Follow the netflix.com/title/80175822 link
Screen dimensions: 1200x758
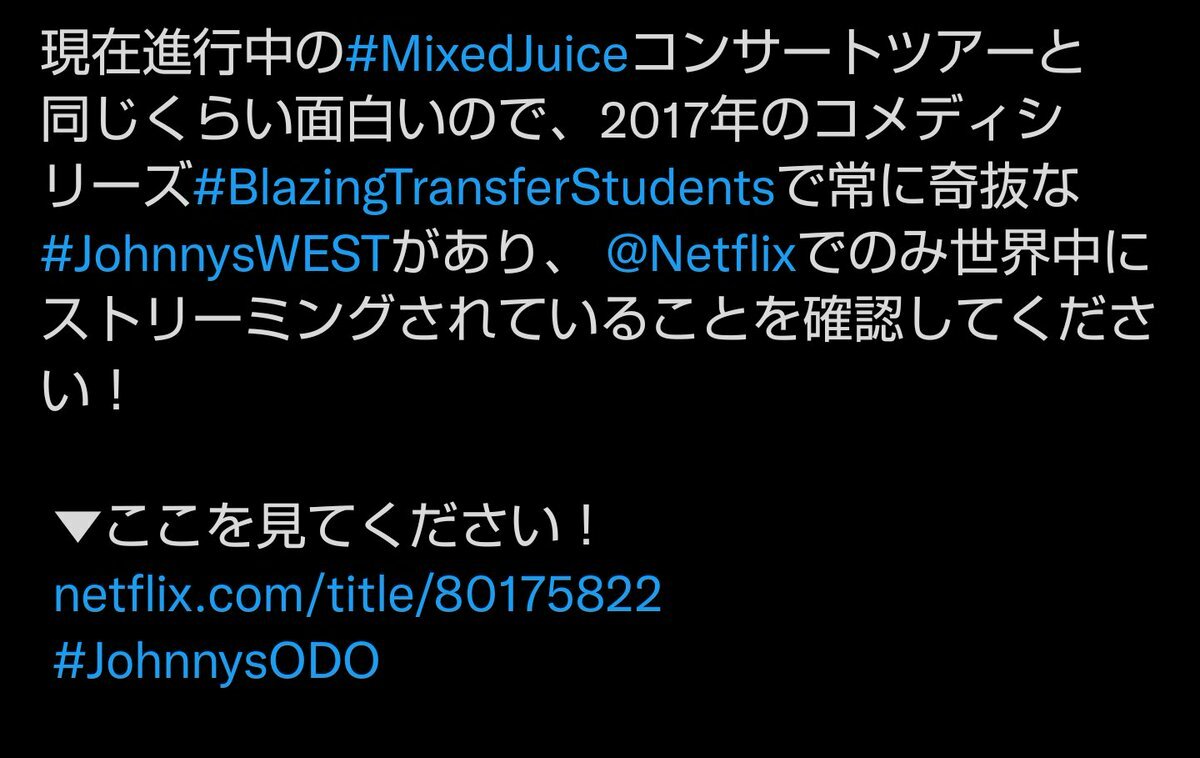pyautogui.click(x=358, y=595)
